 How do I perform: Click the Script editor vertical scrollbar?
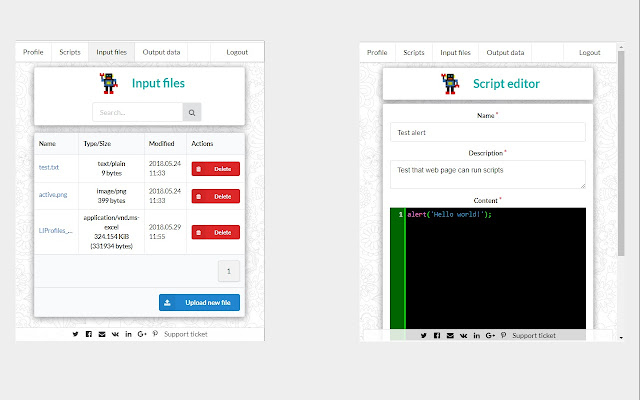(x=621, y=154)
